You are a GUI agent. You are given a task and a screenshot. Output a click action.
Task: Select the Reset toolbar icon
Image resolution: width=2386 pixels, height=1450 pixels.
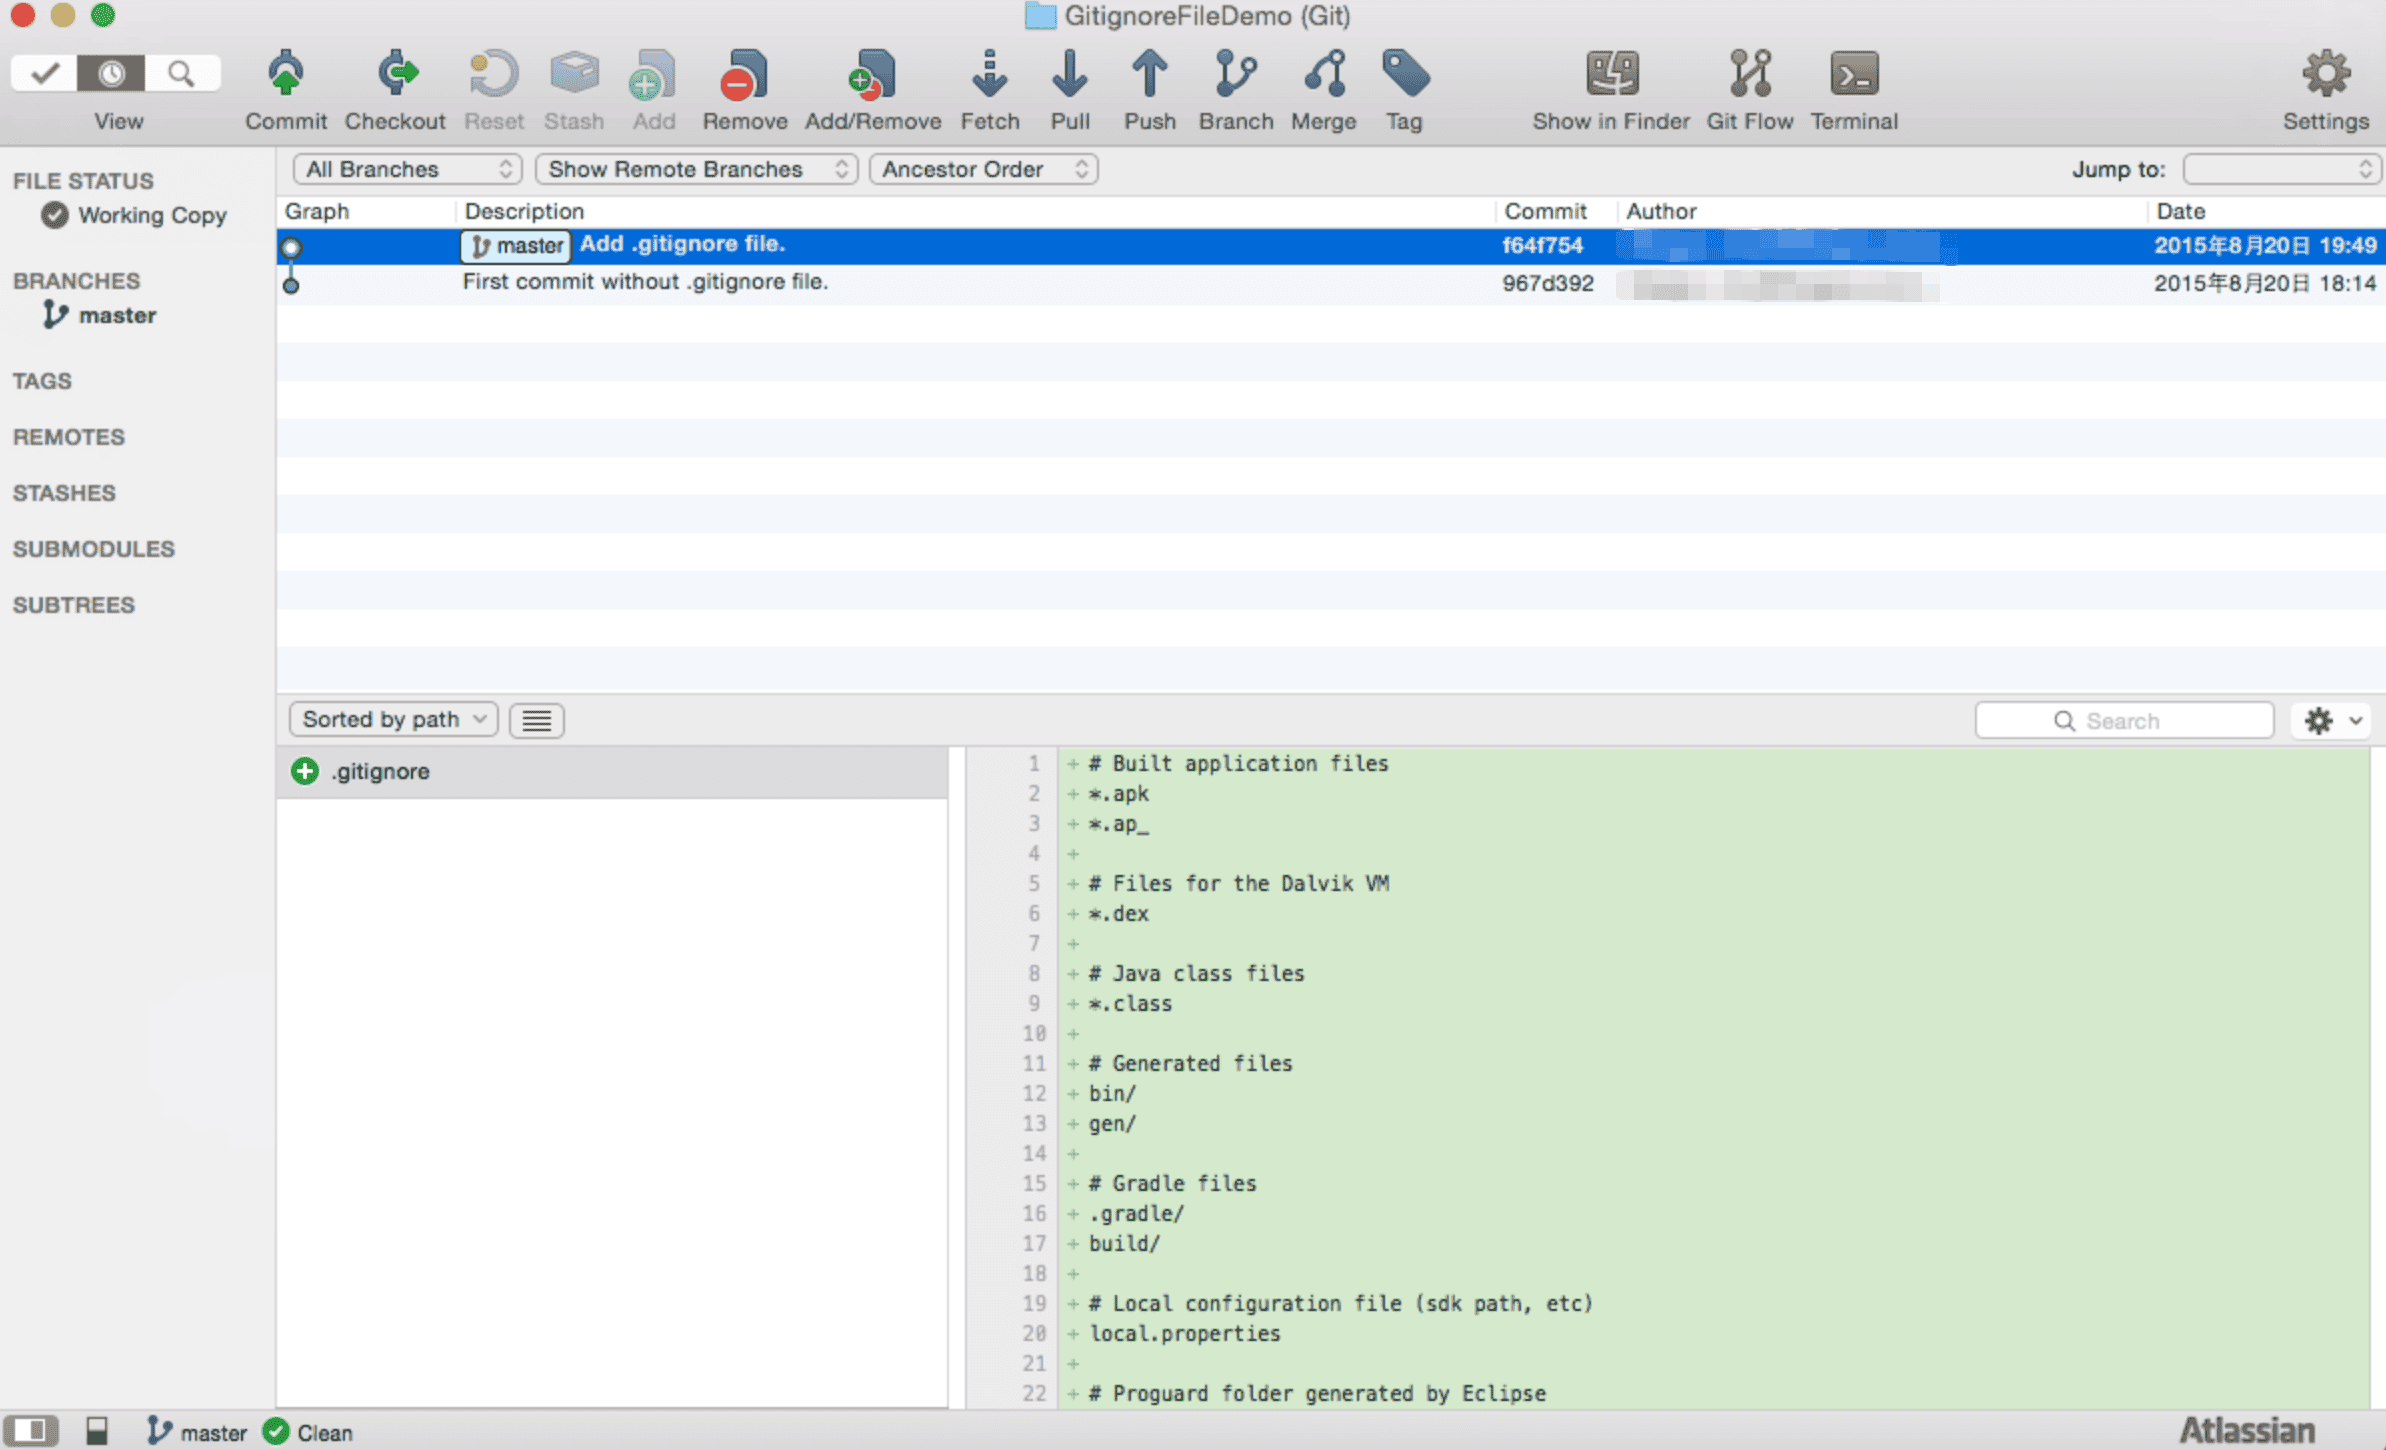[493, 74]
